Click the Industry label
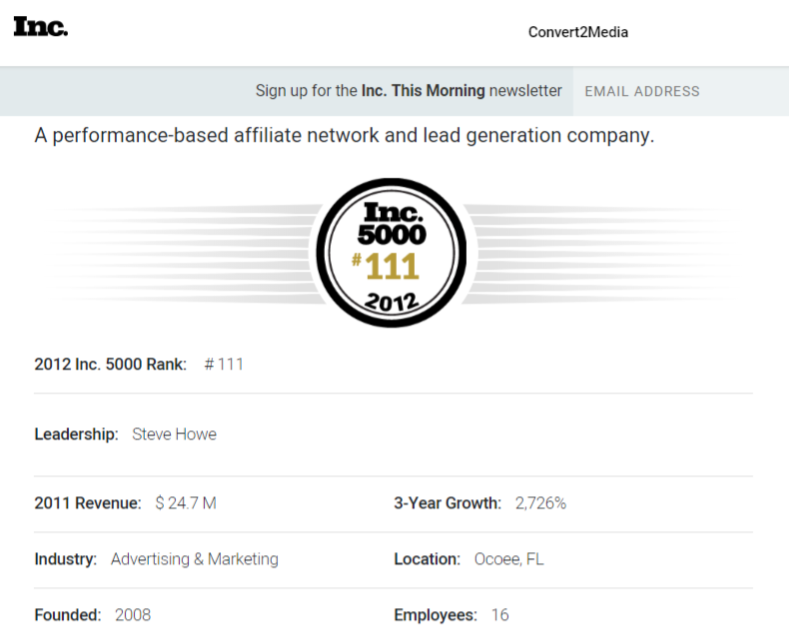Image resolution: width=790 pixels, height=635 pixels. (65, 559)
